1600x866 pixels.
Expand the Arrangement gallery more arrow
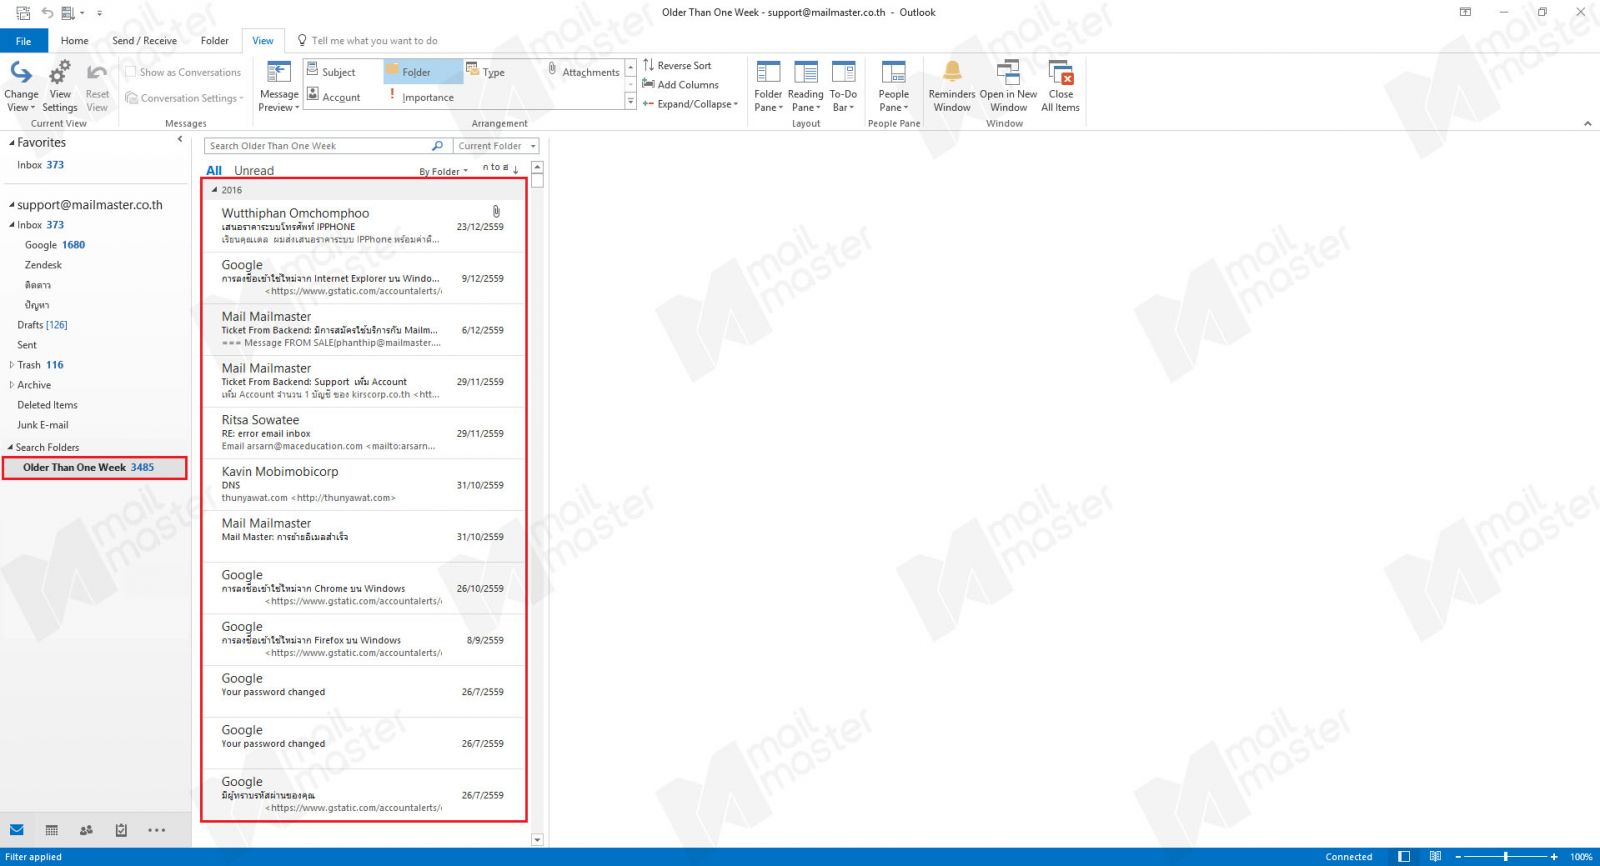(631, 102)
